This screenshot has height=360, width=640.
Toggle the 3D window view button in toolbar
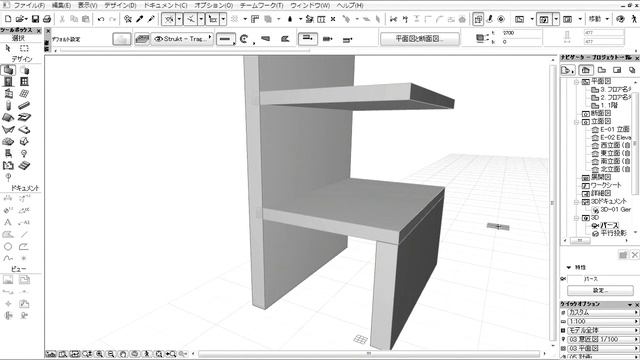coord(544,19)
